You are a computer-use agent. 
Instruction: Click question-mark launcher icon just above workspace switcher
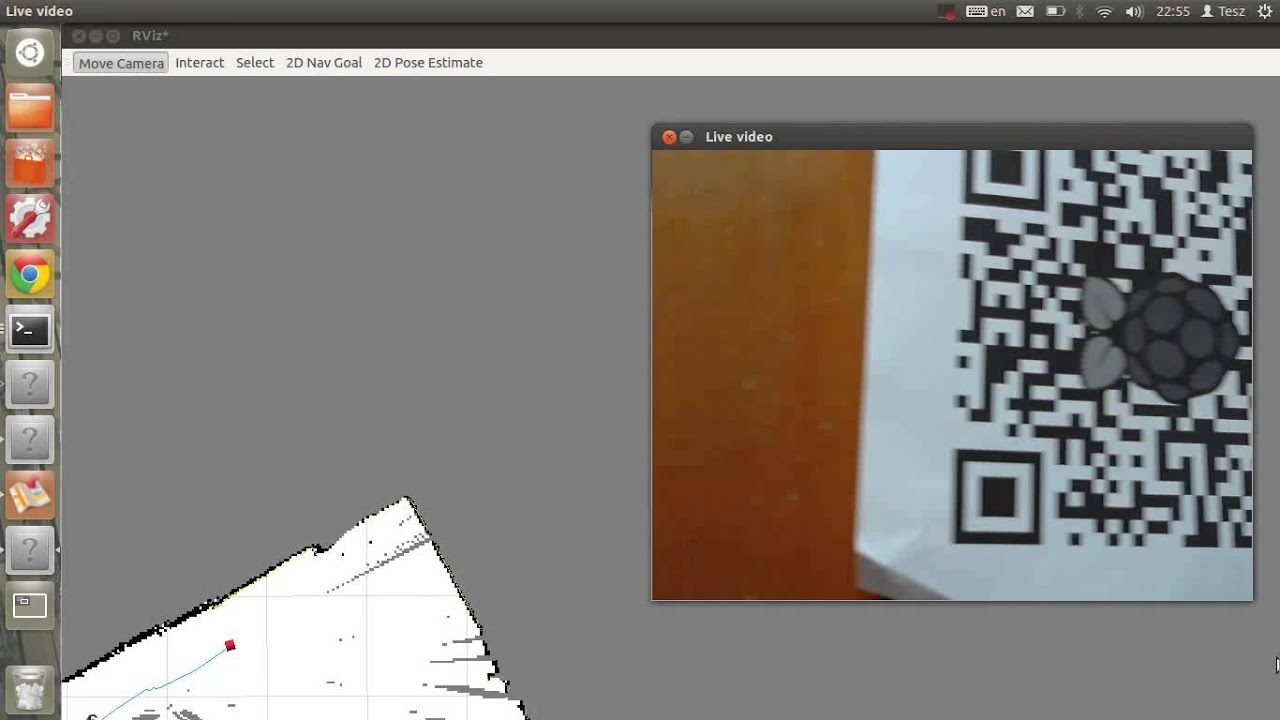click(x=30, y=549)
